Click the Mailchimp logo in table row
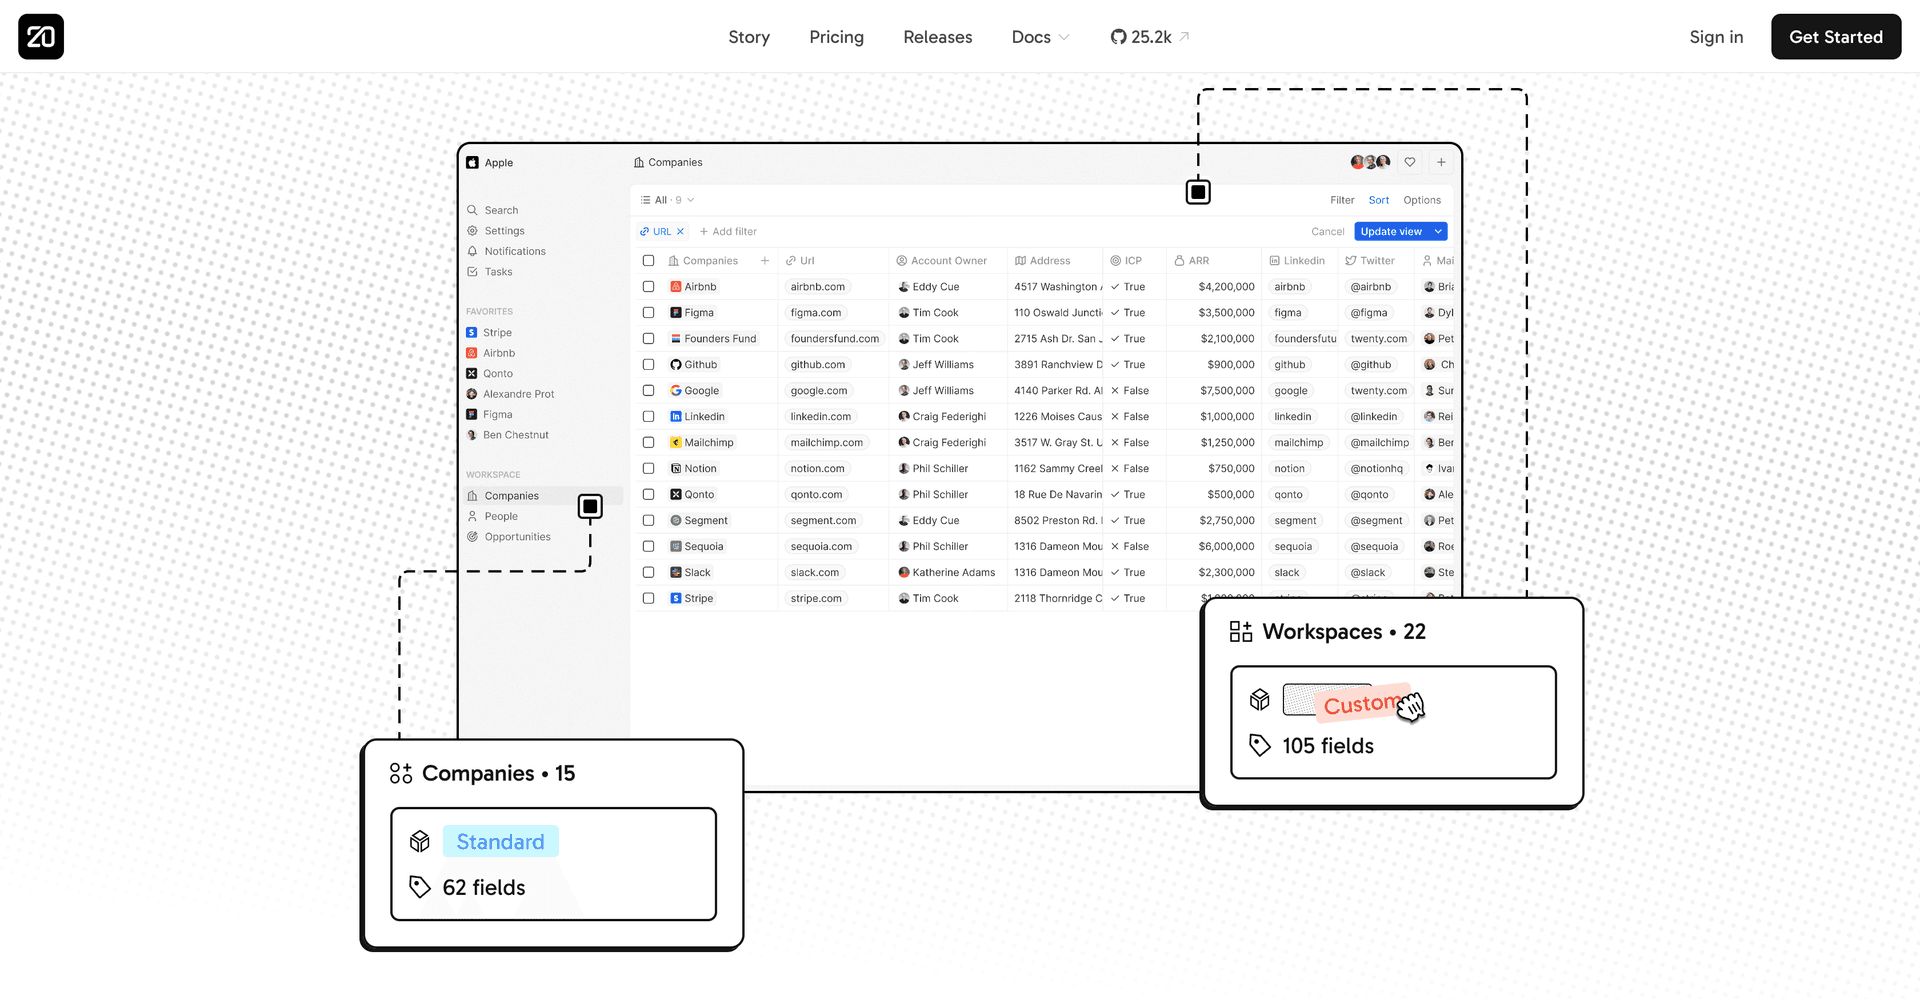1920x999 pixels. click(x=676, y=443)
